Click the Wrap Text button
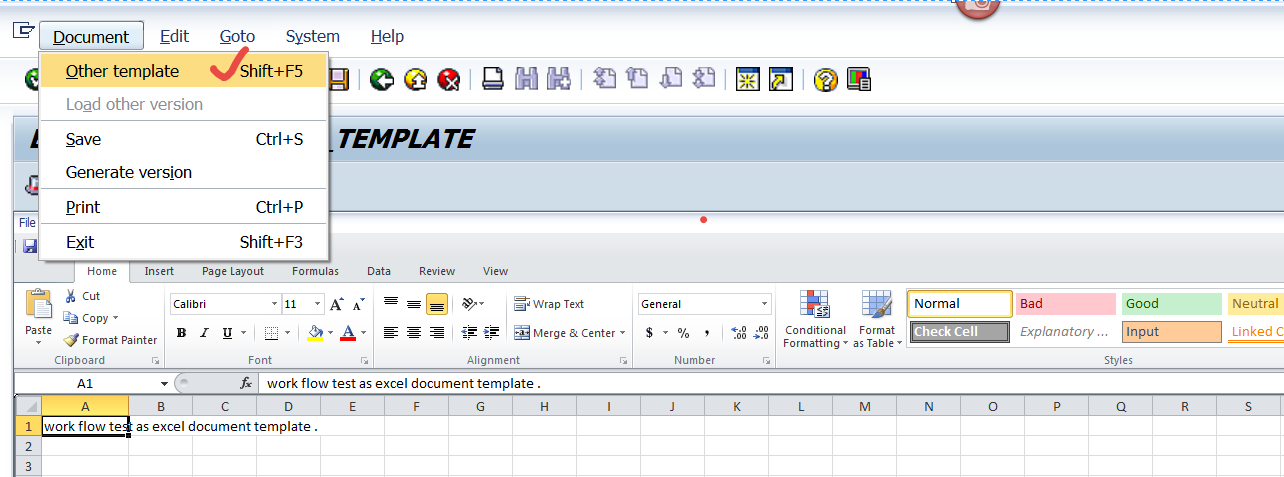Viewport: 1284px width, 477px height. tap(549, 304)
